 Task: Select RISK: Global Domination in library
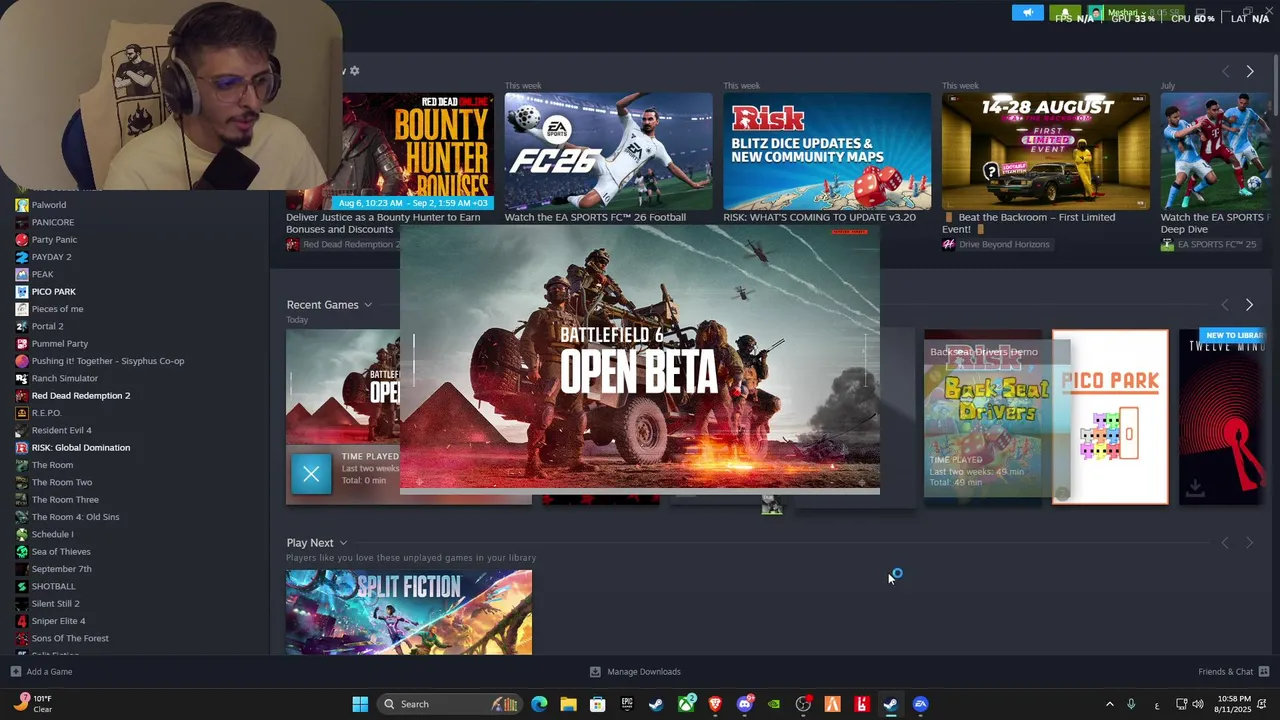point(81,448)
